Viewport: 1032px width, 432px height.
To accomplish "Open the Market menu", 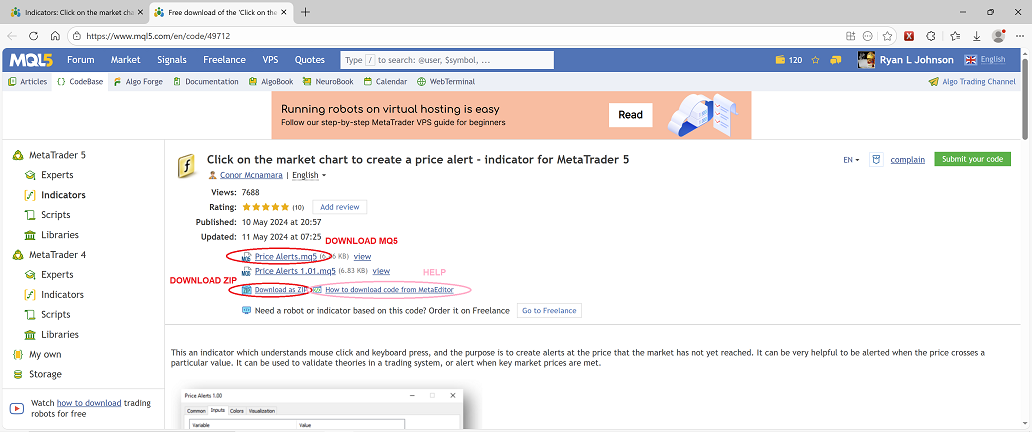I will click(126, 60).
